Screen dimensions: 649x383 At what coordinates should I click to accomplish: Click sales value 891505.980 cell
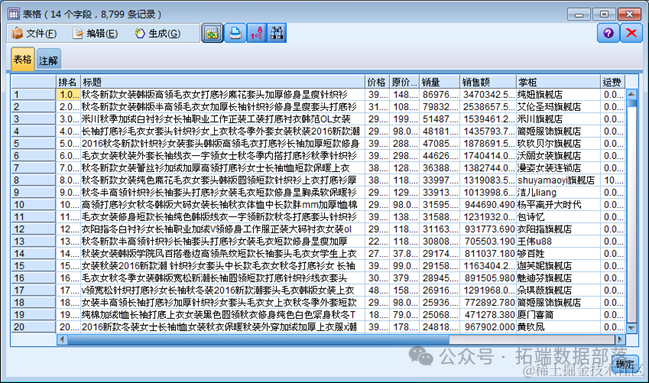coord(488,278)
